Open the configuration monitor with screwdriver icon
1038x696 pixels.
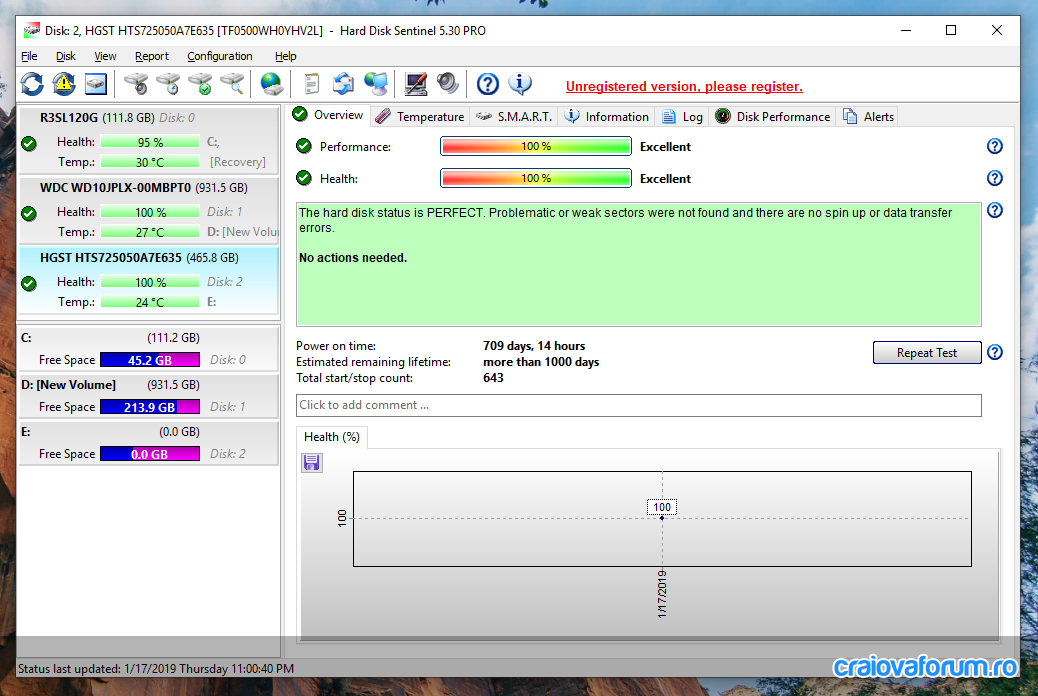(416, 84)
